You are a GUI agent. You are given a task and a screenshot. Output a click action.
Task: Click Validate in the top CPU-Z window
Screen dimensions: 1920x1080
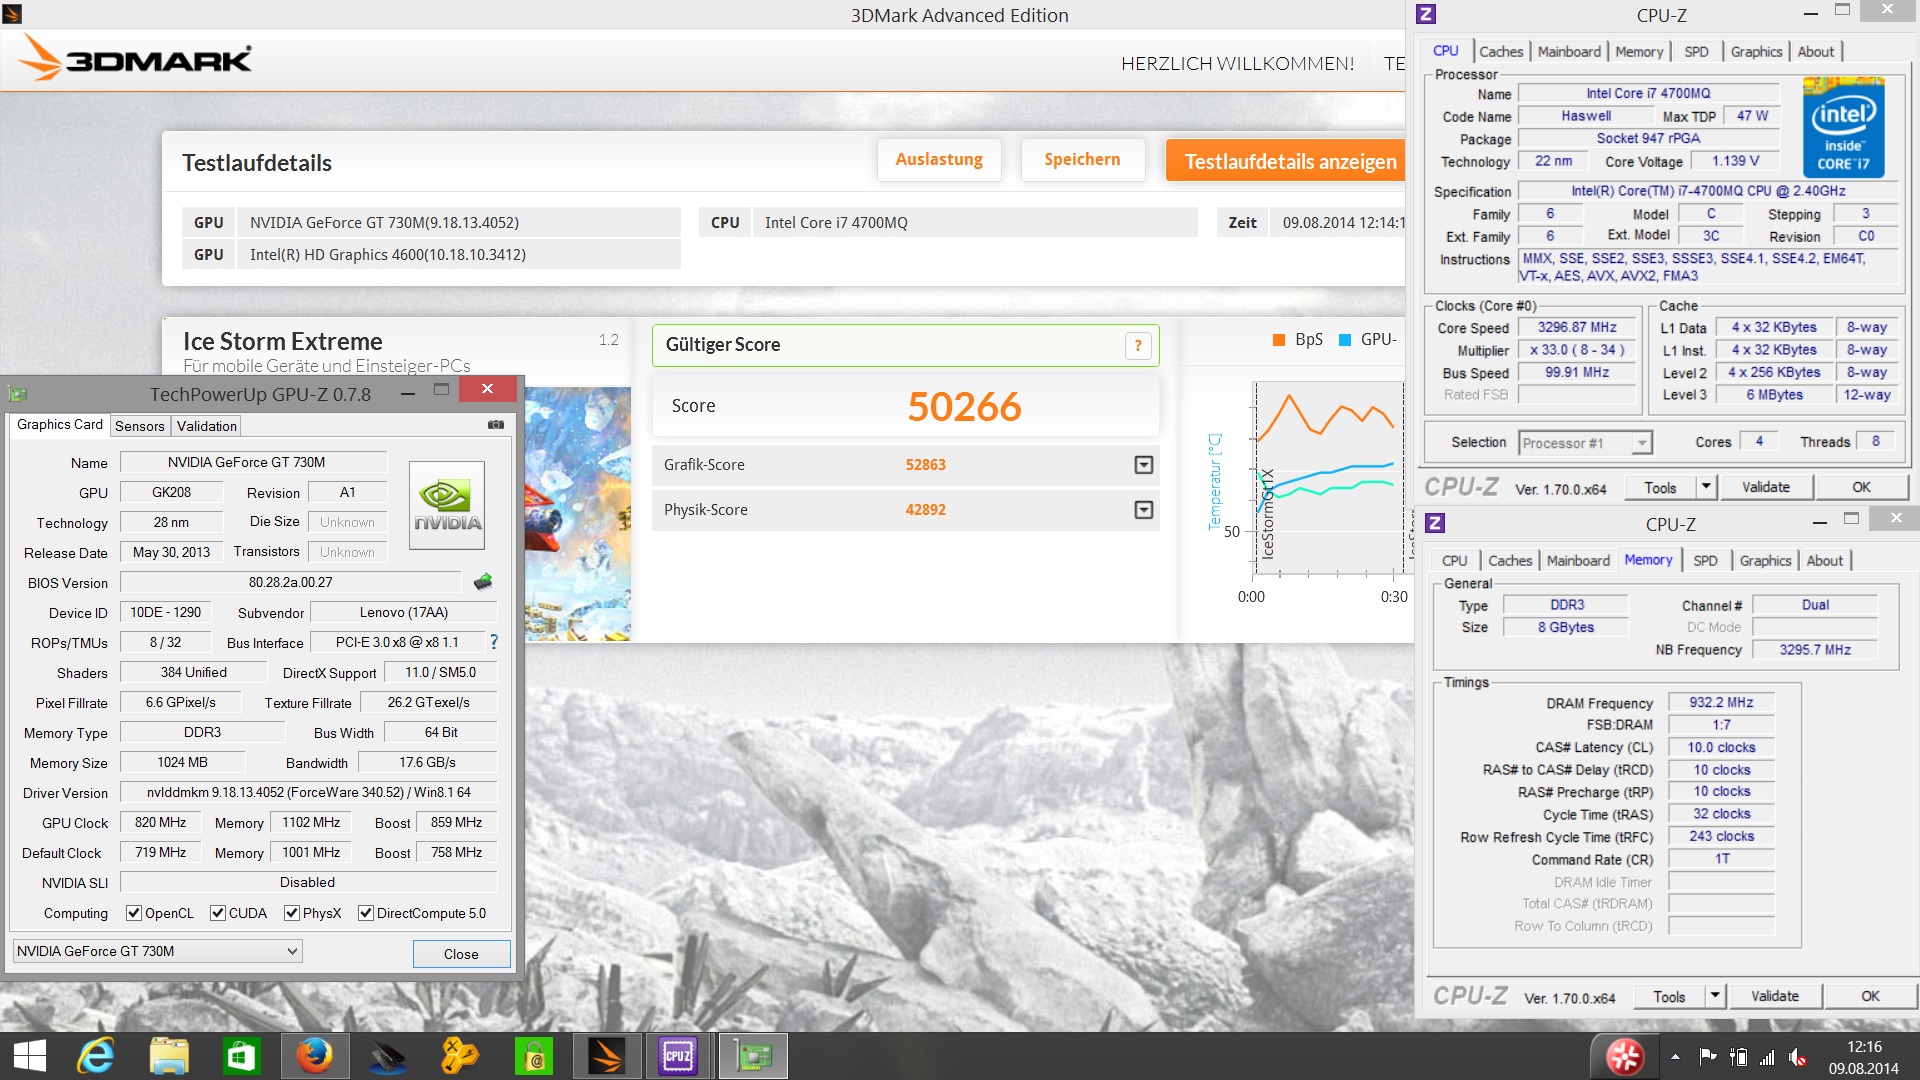[x=1766, y=487]
